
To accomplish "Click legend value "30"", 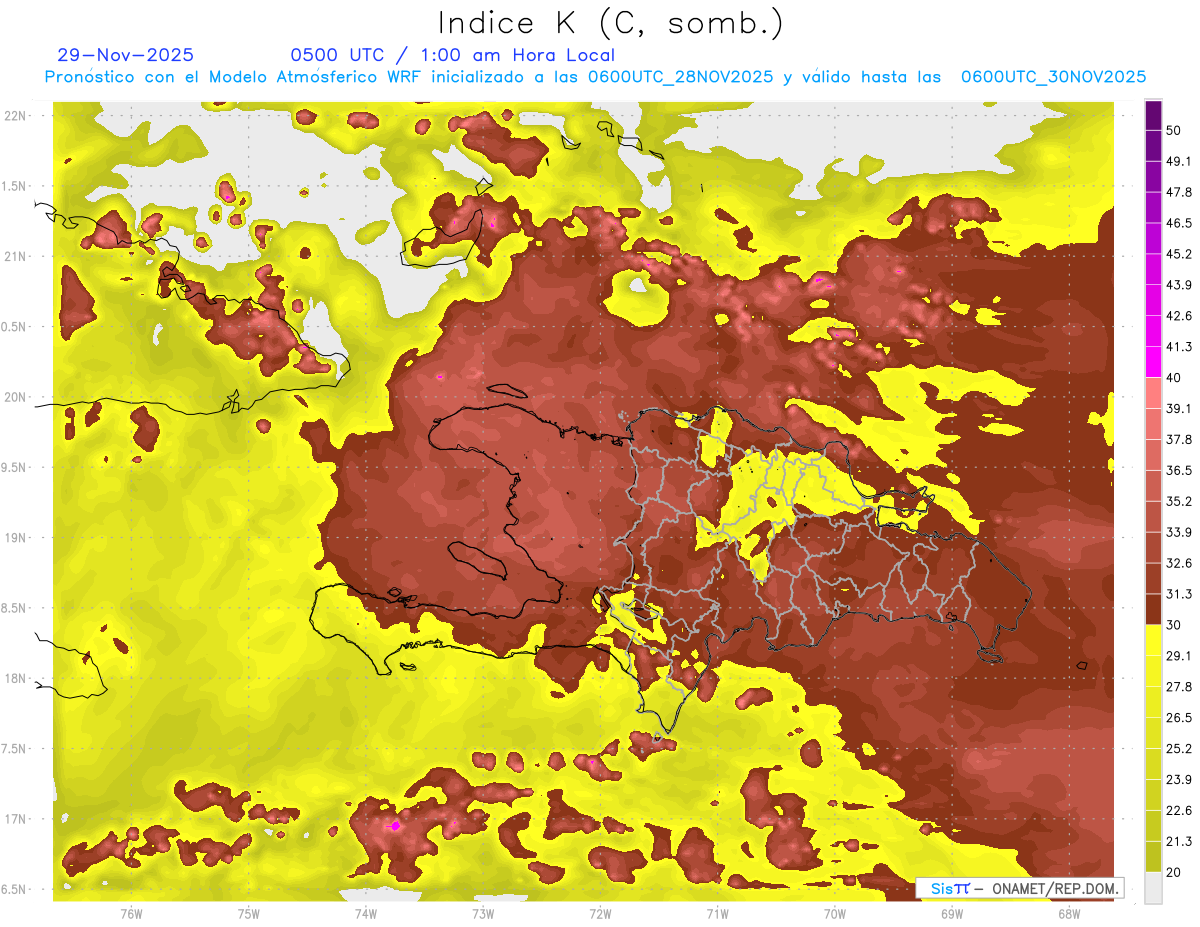I will point(1173,625).
